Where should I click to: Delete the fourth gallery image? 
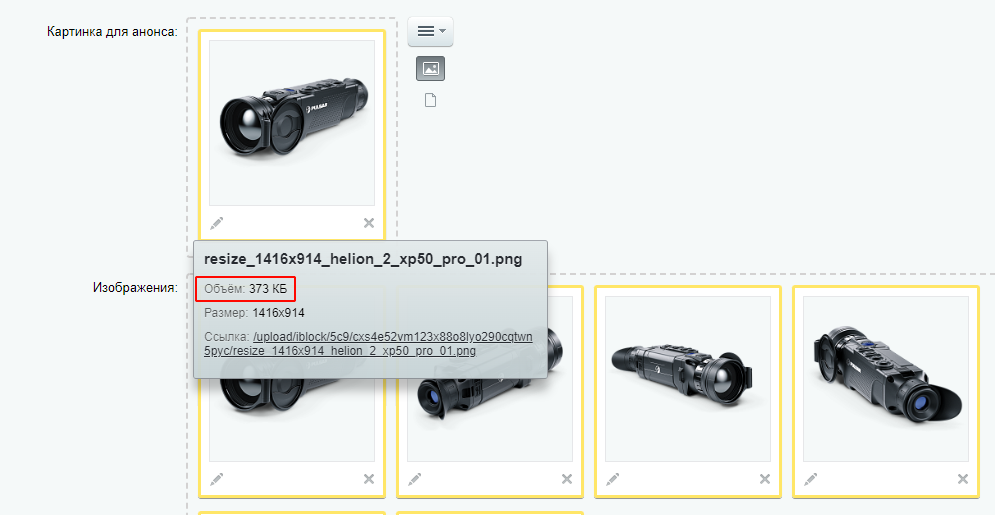[x=963, y=479]
